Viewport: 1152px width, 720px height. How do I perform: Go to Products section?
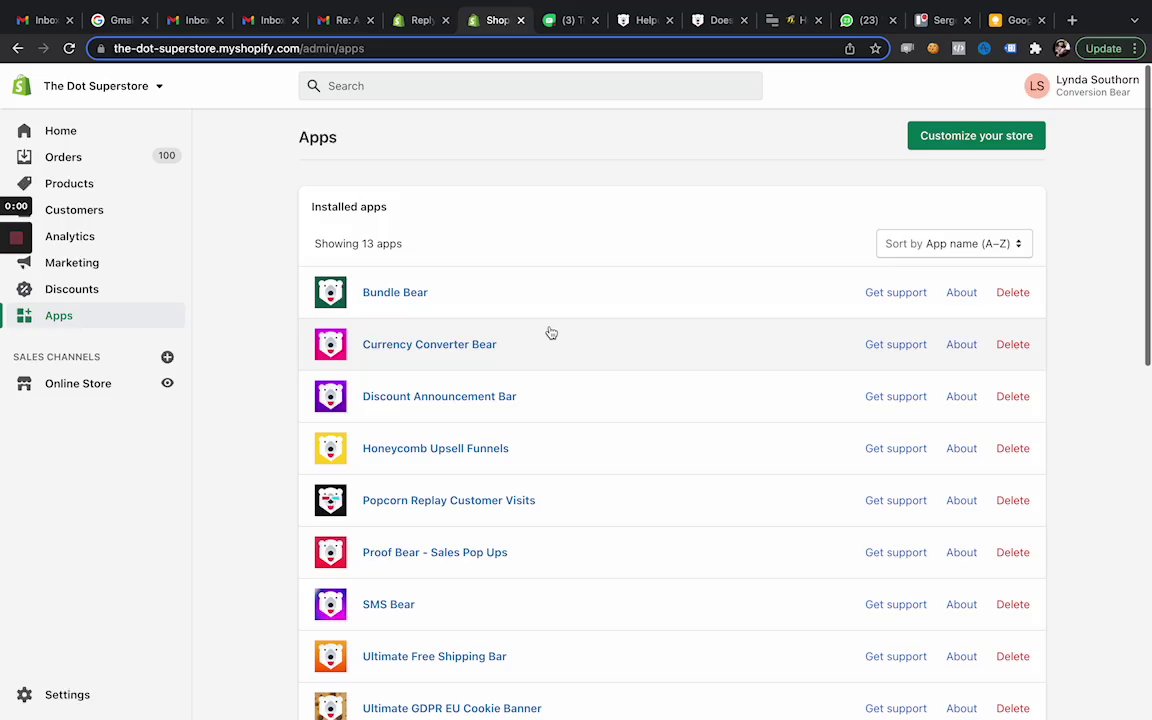point(69,184)
